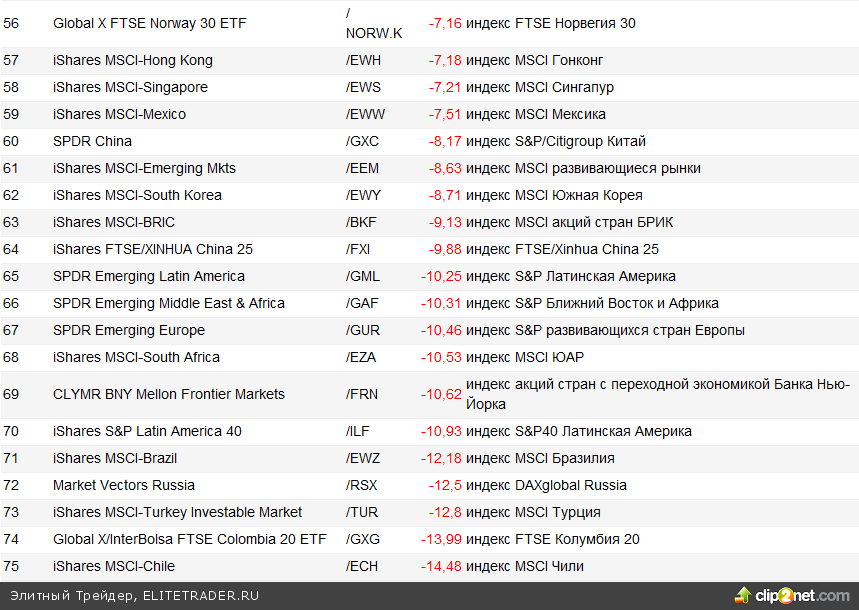Viewport: 859px width, 610px height.
Task: Select Global X FTSE Norway 30 ETF name
Action: coord(149,23)
